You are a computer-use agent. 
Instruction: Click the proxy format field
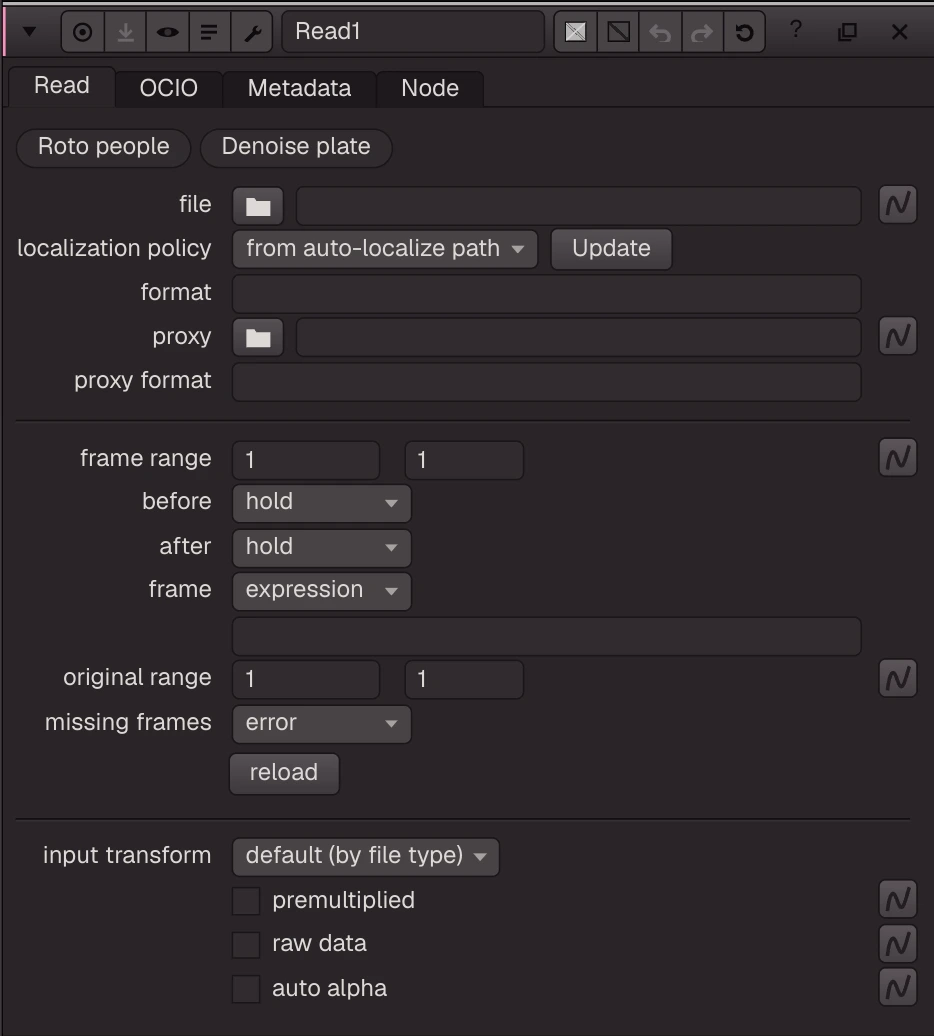(x=547, y=382)
